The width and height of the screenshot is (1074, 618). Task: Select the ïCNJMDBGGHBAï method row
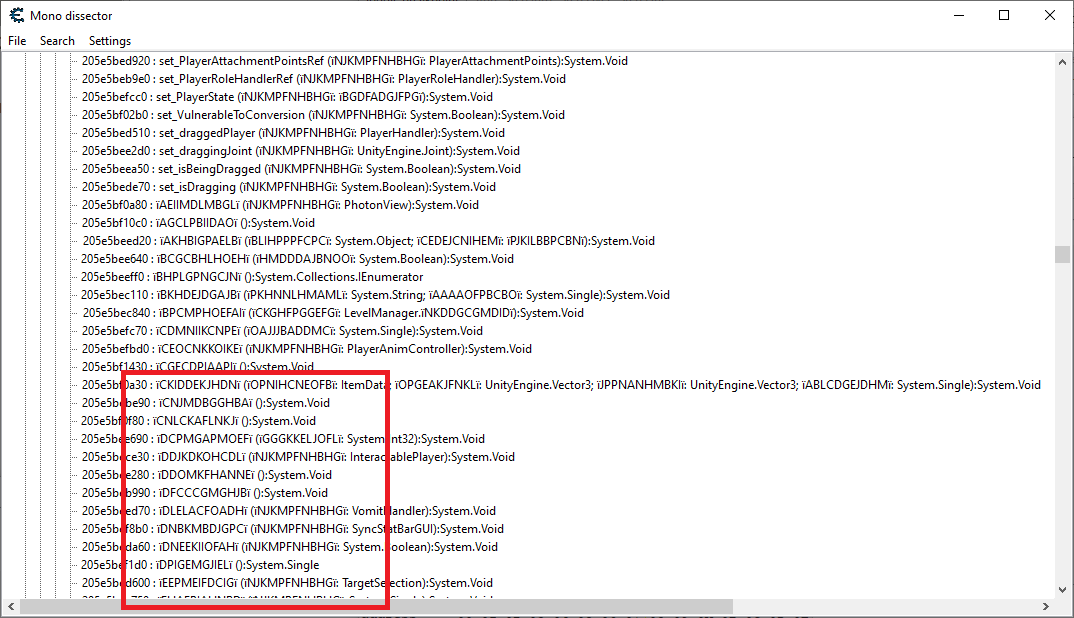pos(205,402)
